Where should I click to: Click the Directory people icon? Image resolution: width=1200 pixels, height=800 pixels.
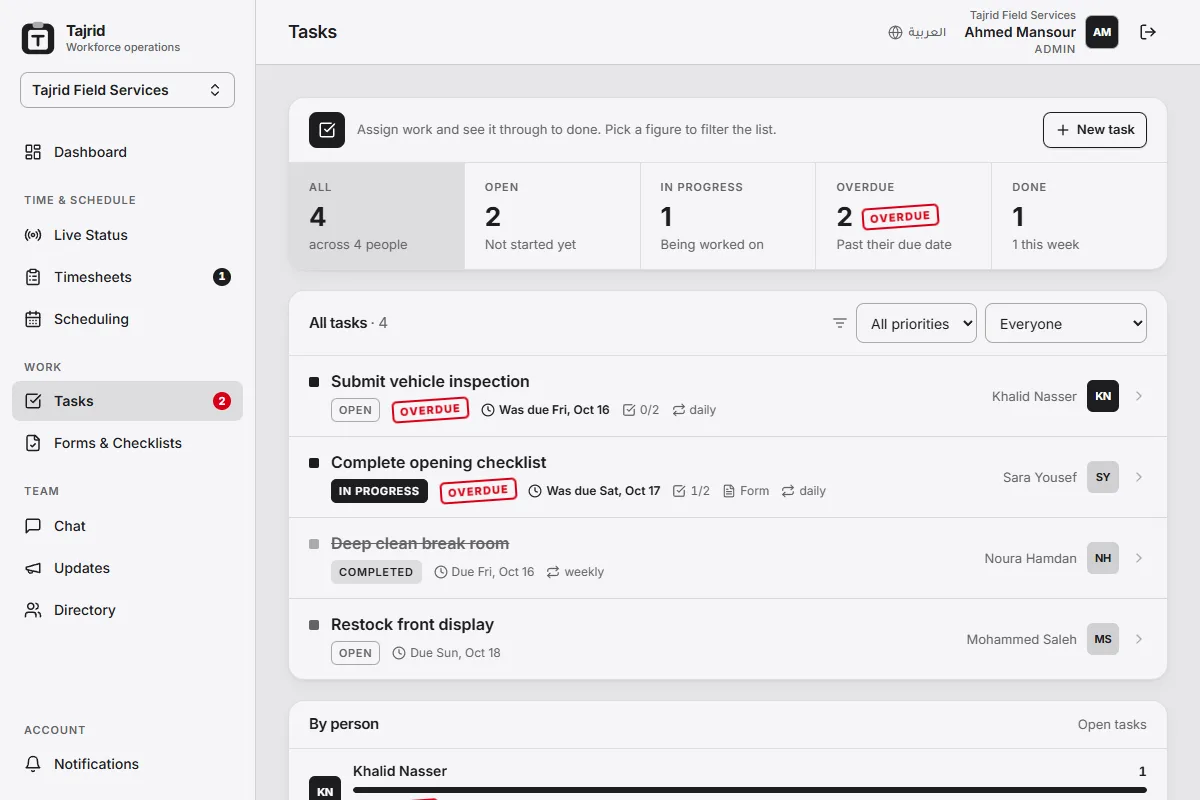(33, 610)
